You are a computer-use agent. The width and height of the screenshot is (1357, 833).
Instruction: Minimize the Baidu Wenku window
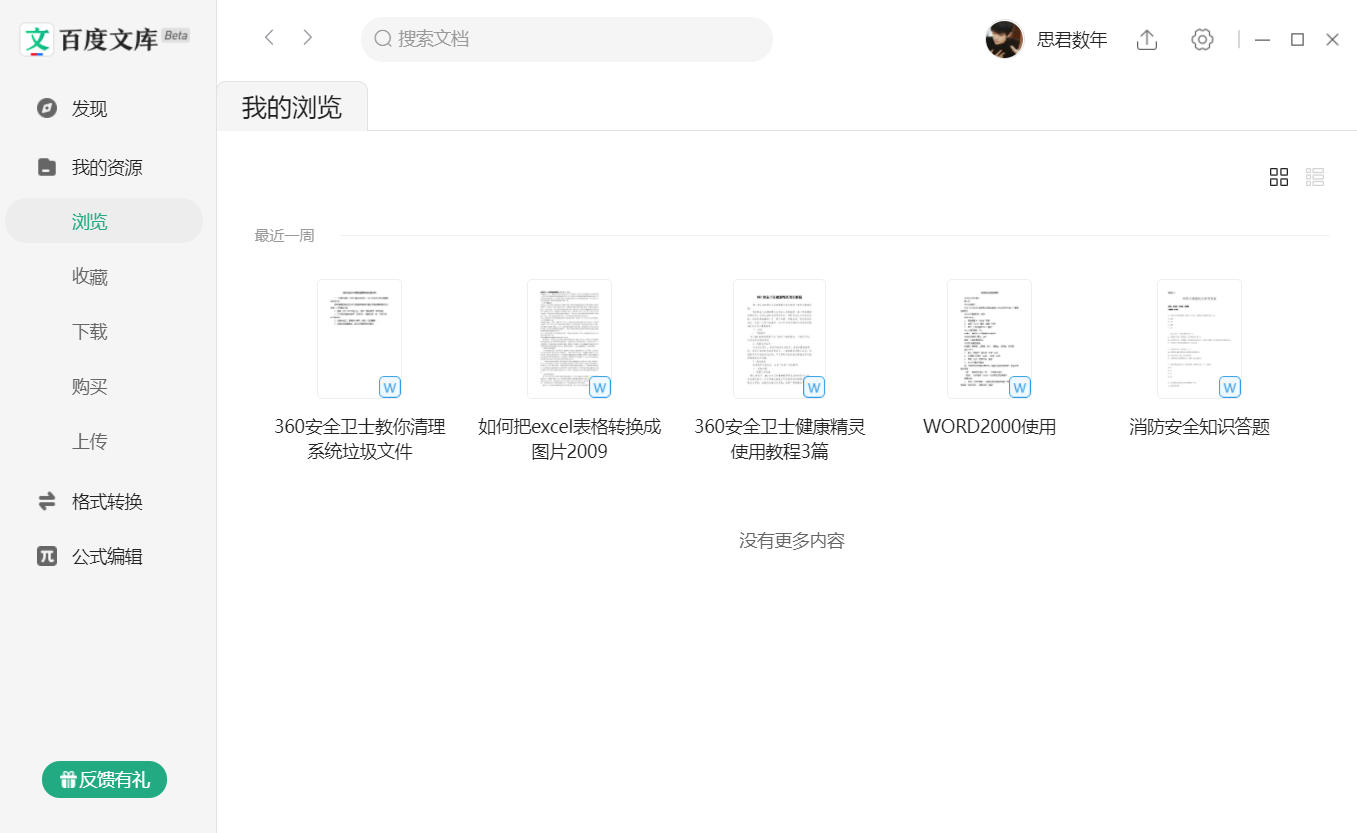point(1263,39)
